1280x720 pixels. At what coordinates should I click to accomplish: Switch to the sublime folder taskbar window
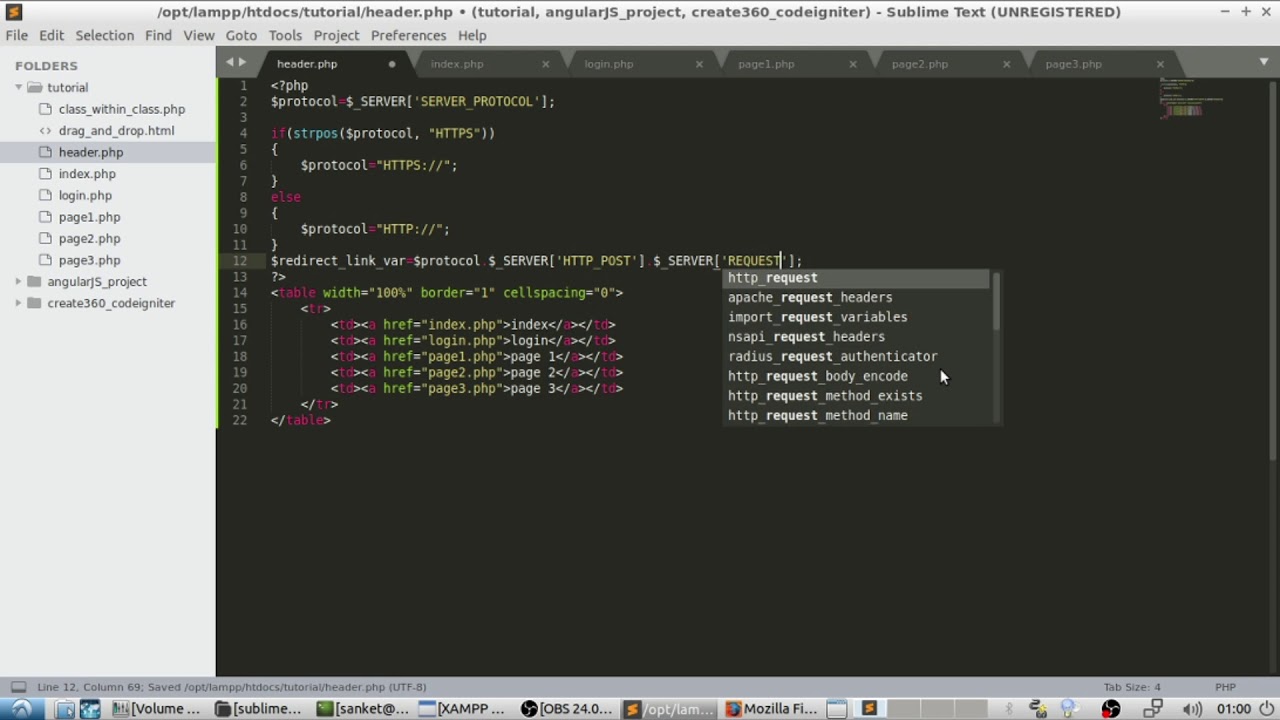pos(260,709)
